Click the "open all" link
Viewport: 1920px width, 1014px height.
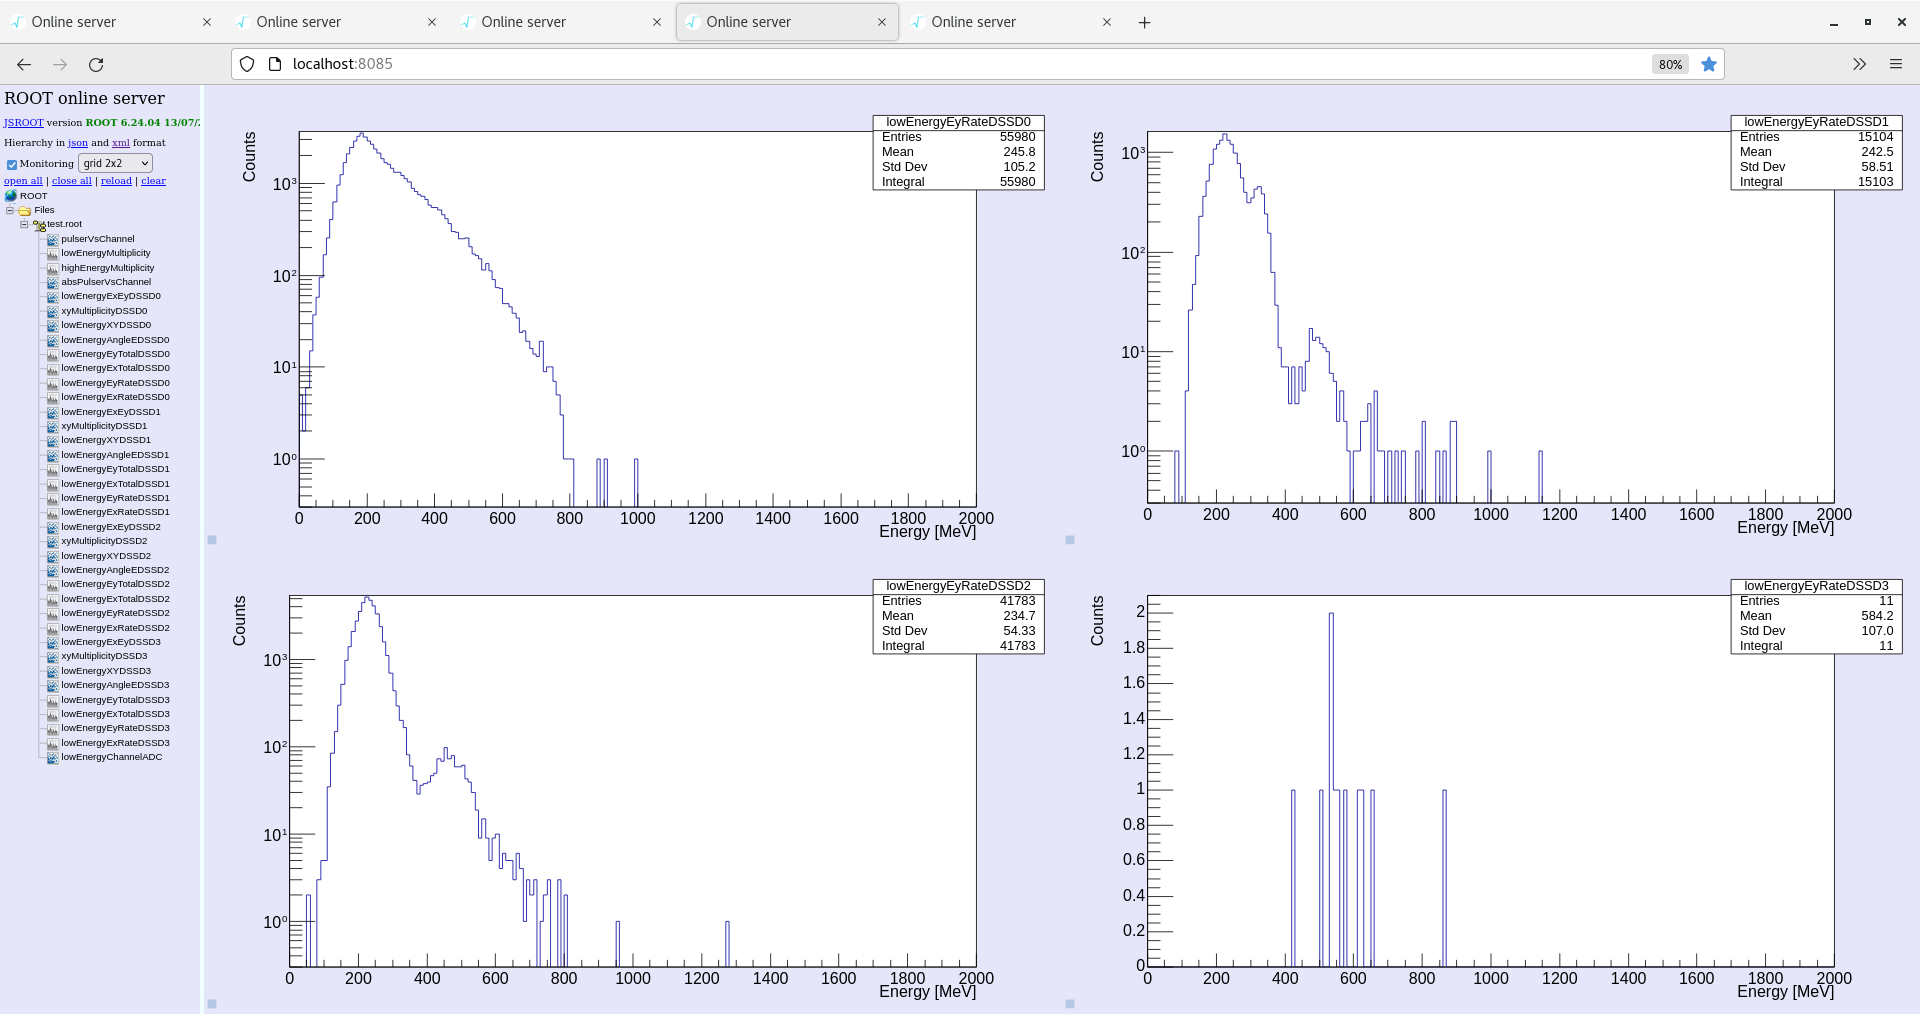click(x=23, y=181)
